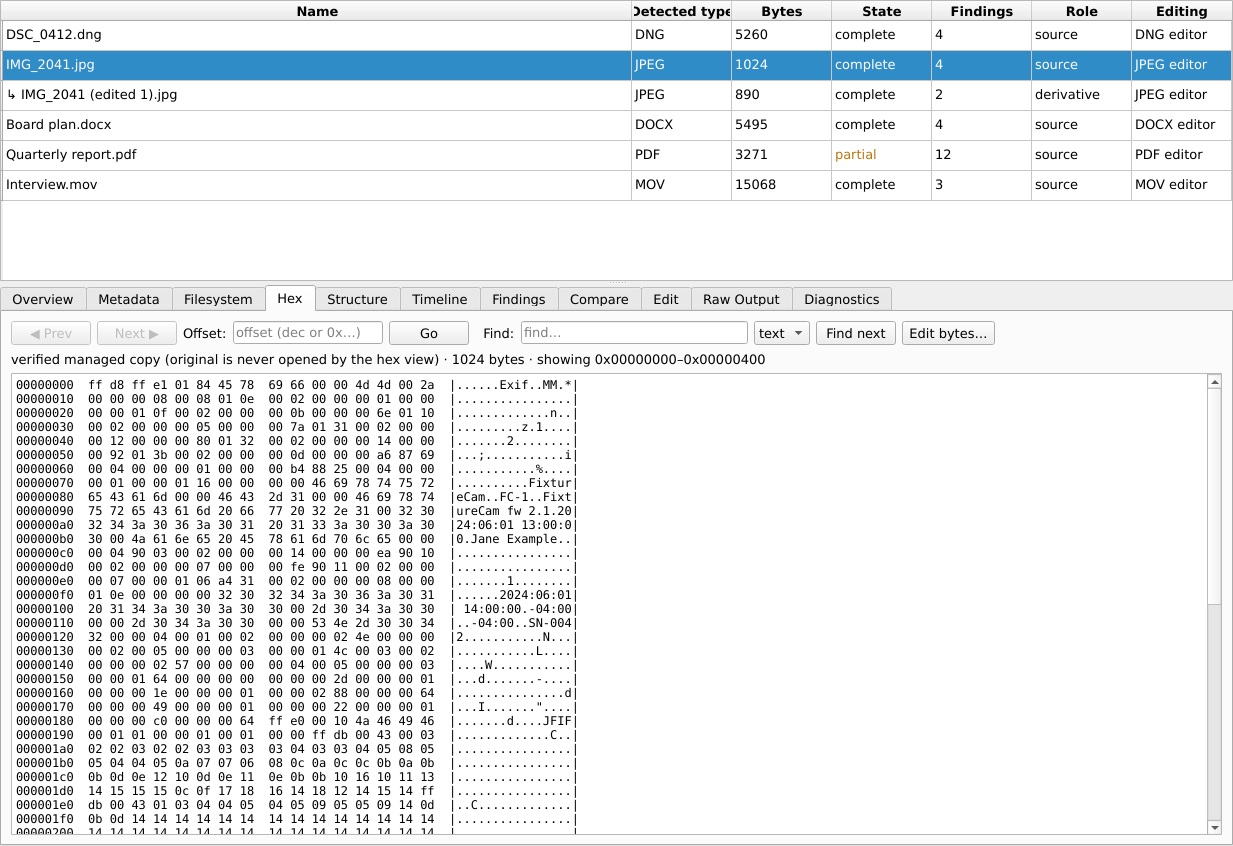This screenshot has width=1233, height=846.
Task: Click the Prev page button
Action: click(x=51, y=333)
